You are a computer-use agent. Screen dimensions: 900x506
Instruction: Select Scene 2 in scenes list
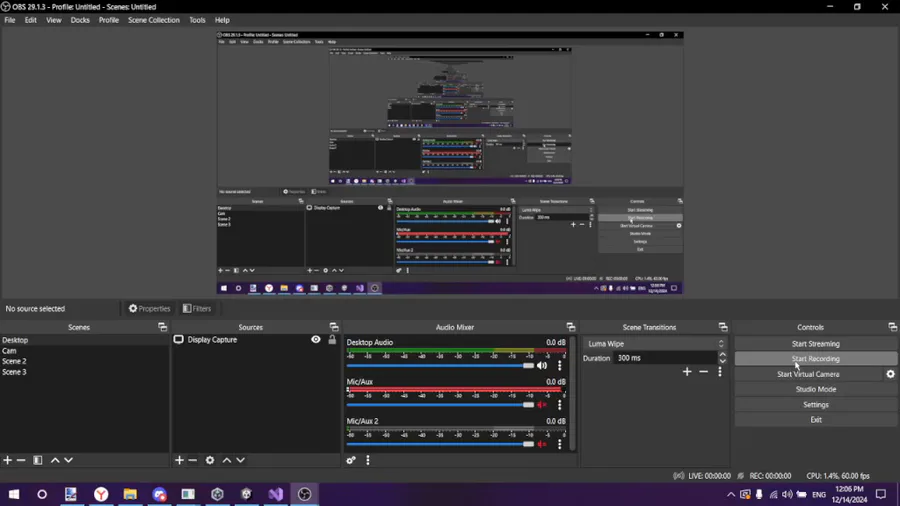click(84, 361)
